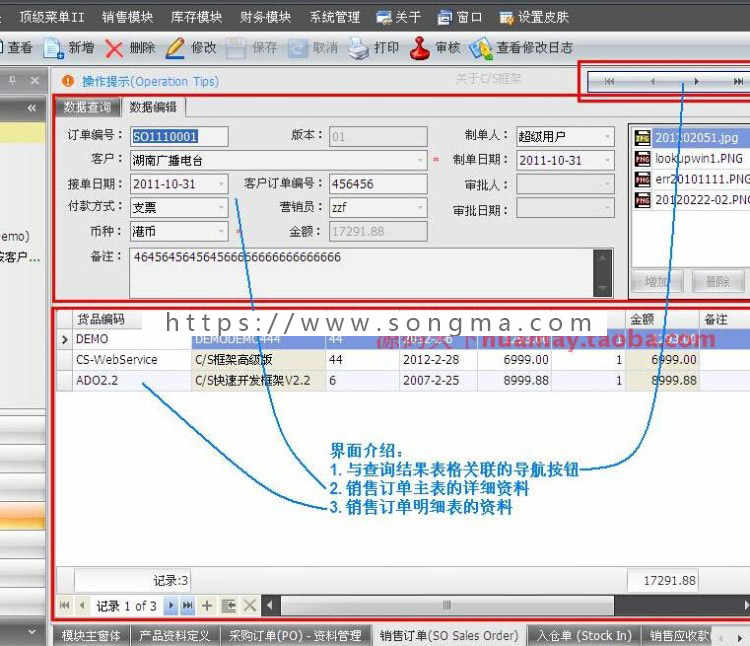The image size is (750, 646).
Task: Open the 库存模块 menu
Action: click(x=196, y=17)
